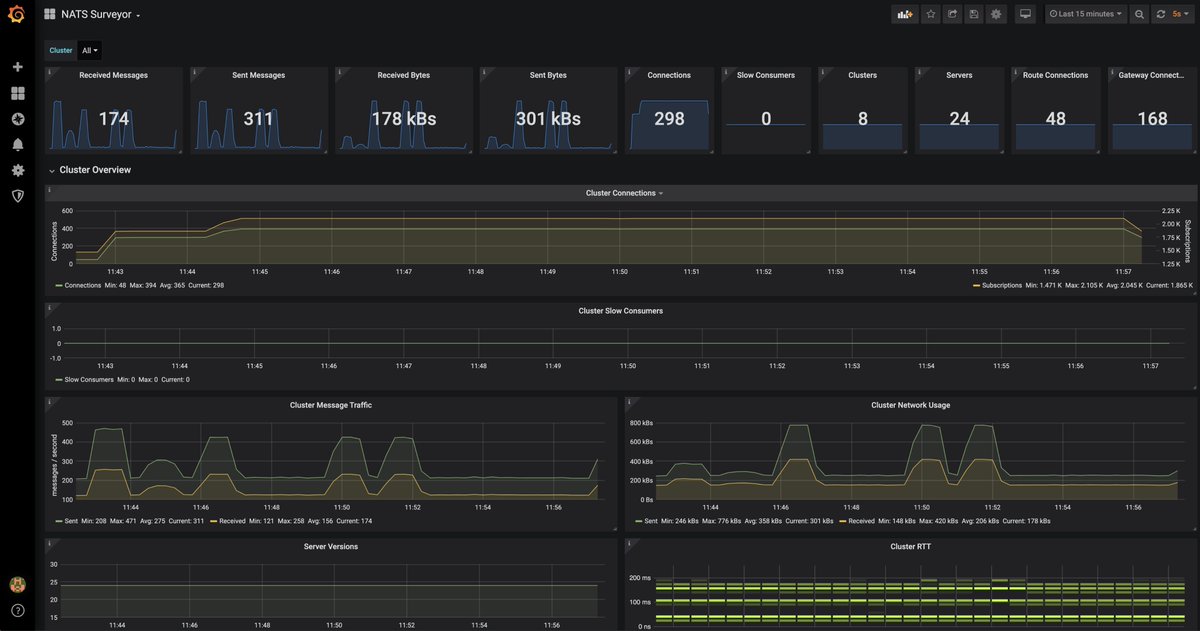Click info icon on Connections stat panel
Image resolution: width=1200 pixels, height=631 pixels.
pos(630,71)
